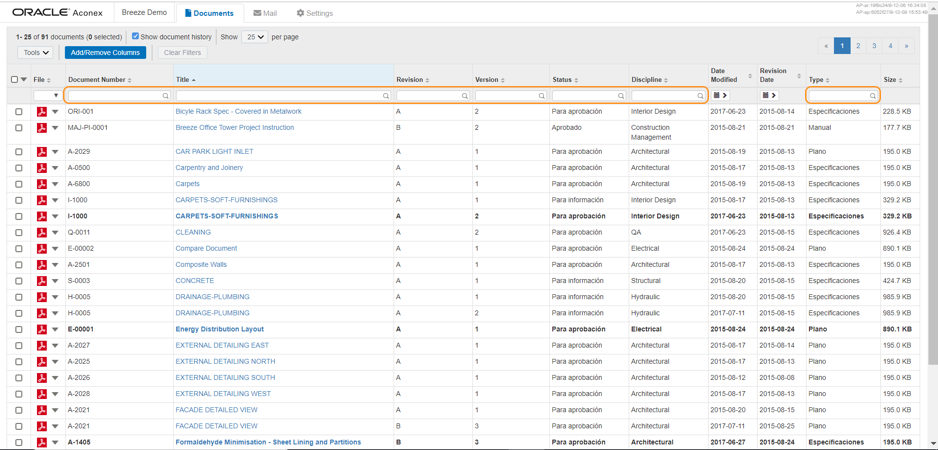Open Date Modified calendar filter icon
938x450 pixels.
coord(720,95)
